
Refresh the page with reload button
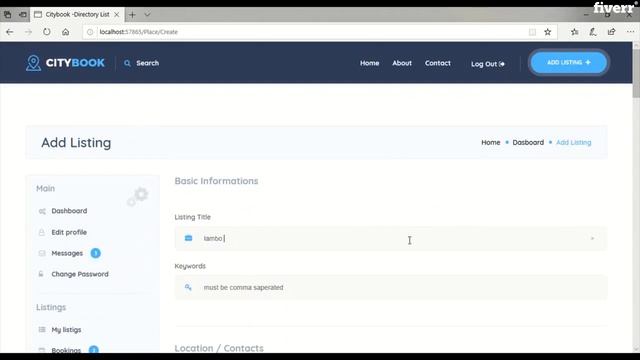point(47,32)
